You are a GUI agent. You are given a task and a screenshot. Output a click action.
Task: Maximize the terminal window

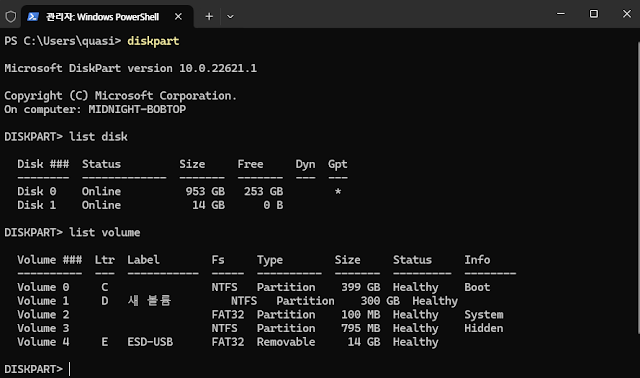pyautogui.click(x=594, y=14)
